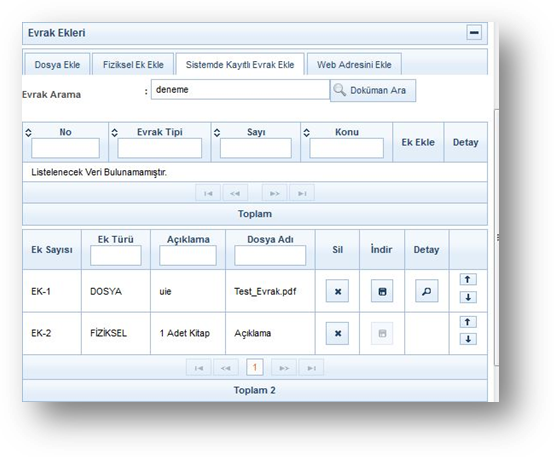Download the EK-1 Test_Evrak.pdf file
The width and height of the screenshot is (554, 457).
pyautogui.click(x=382, y=291)
